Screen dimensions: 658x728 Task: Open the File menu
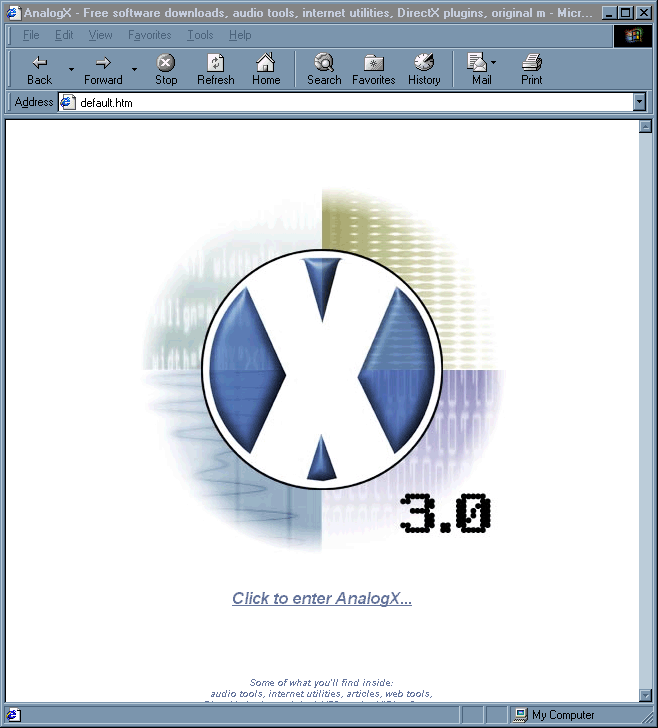point(31,35)
